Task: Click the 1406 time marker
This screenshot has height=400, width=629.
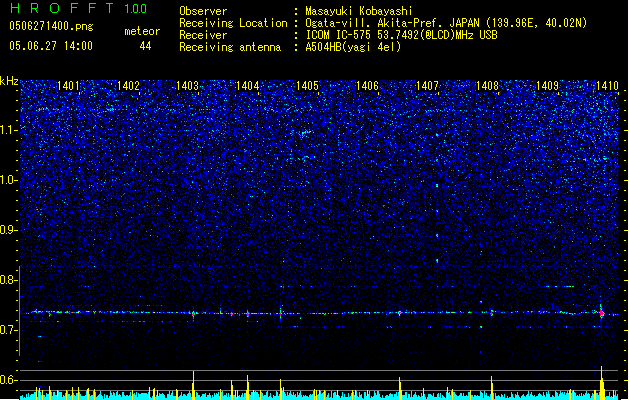Action: (367, 86)
